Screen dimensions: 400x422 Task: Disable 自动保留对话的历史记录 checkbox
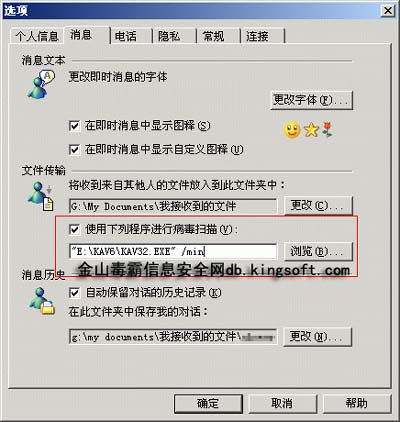point(74,293)
